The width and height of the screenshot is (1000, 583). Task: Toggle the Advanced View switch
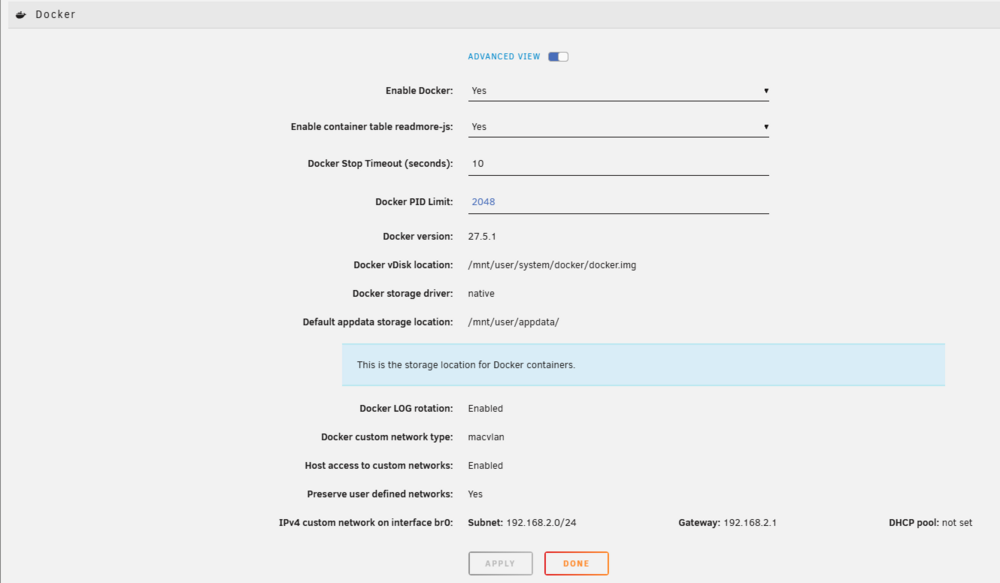(x=558, y=57)
